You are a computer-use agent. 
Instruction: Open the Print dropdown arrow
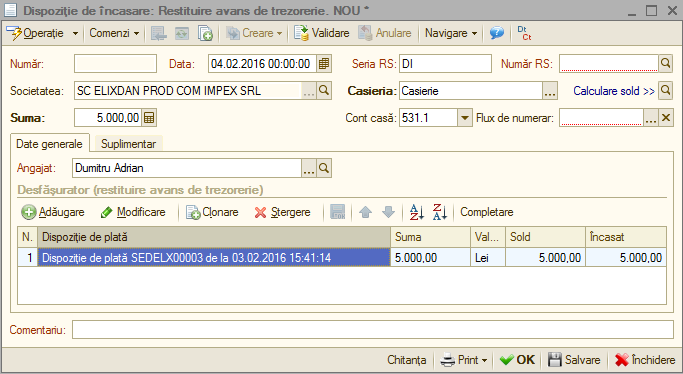[x=484, y=360]
